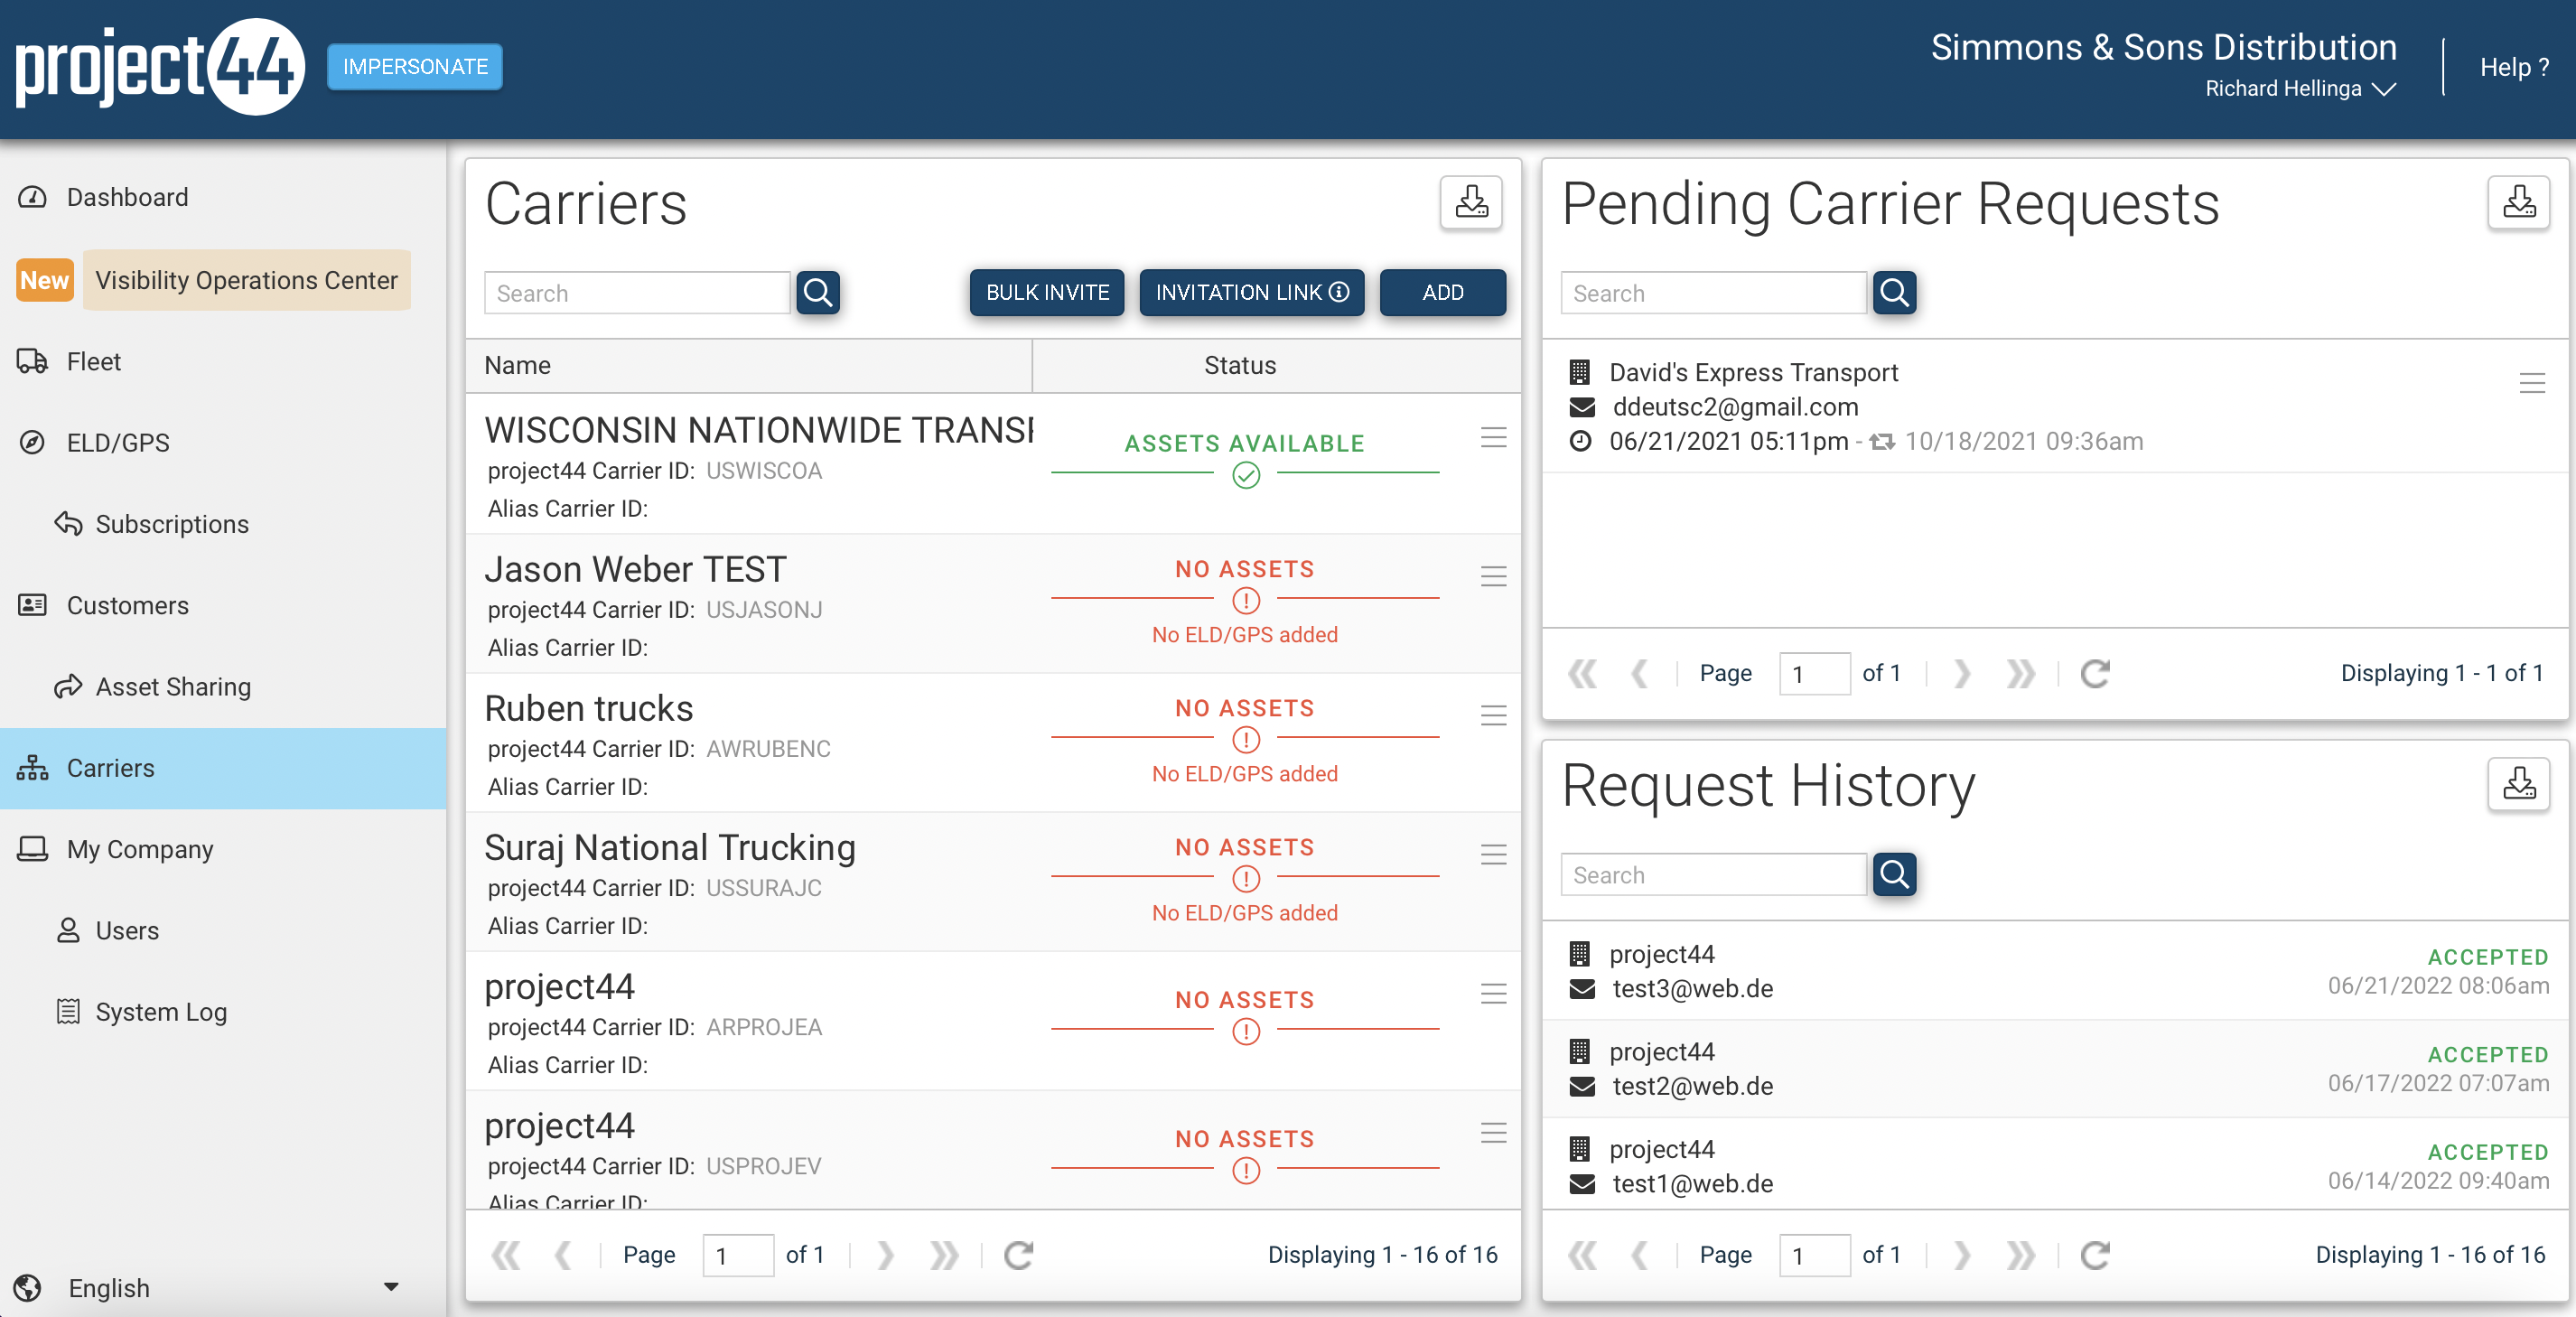Open System Log in the sidebar
The height and width of the screenshot is (1317, 2576).
(223, 1012)
